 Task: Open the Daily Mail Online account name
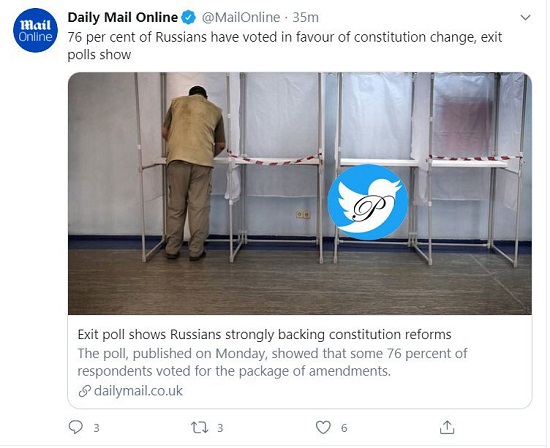point(123,17)
